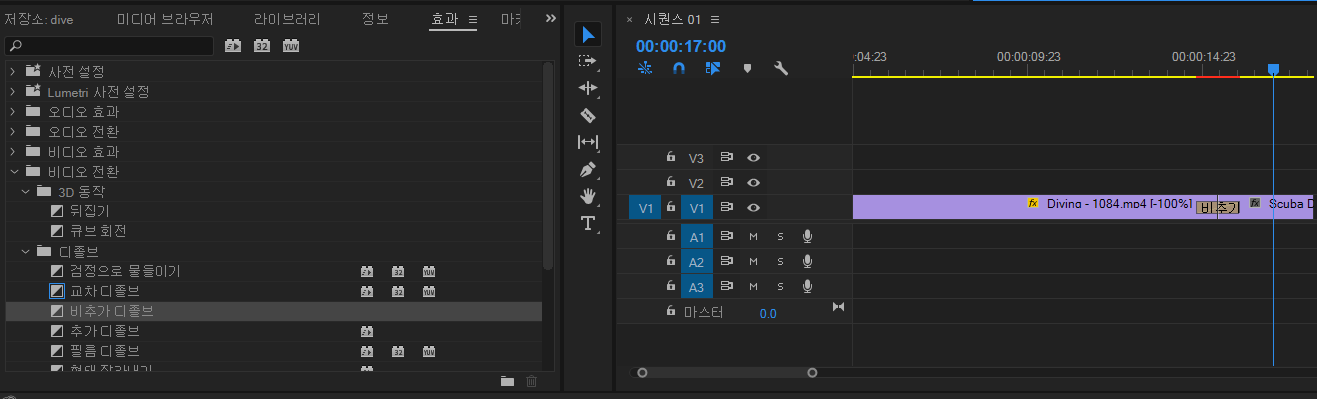Click source patch V1 button
This screenshot has height=399, width=1317.
coord(645,208)
